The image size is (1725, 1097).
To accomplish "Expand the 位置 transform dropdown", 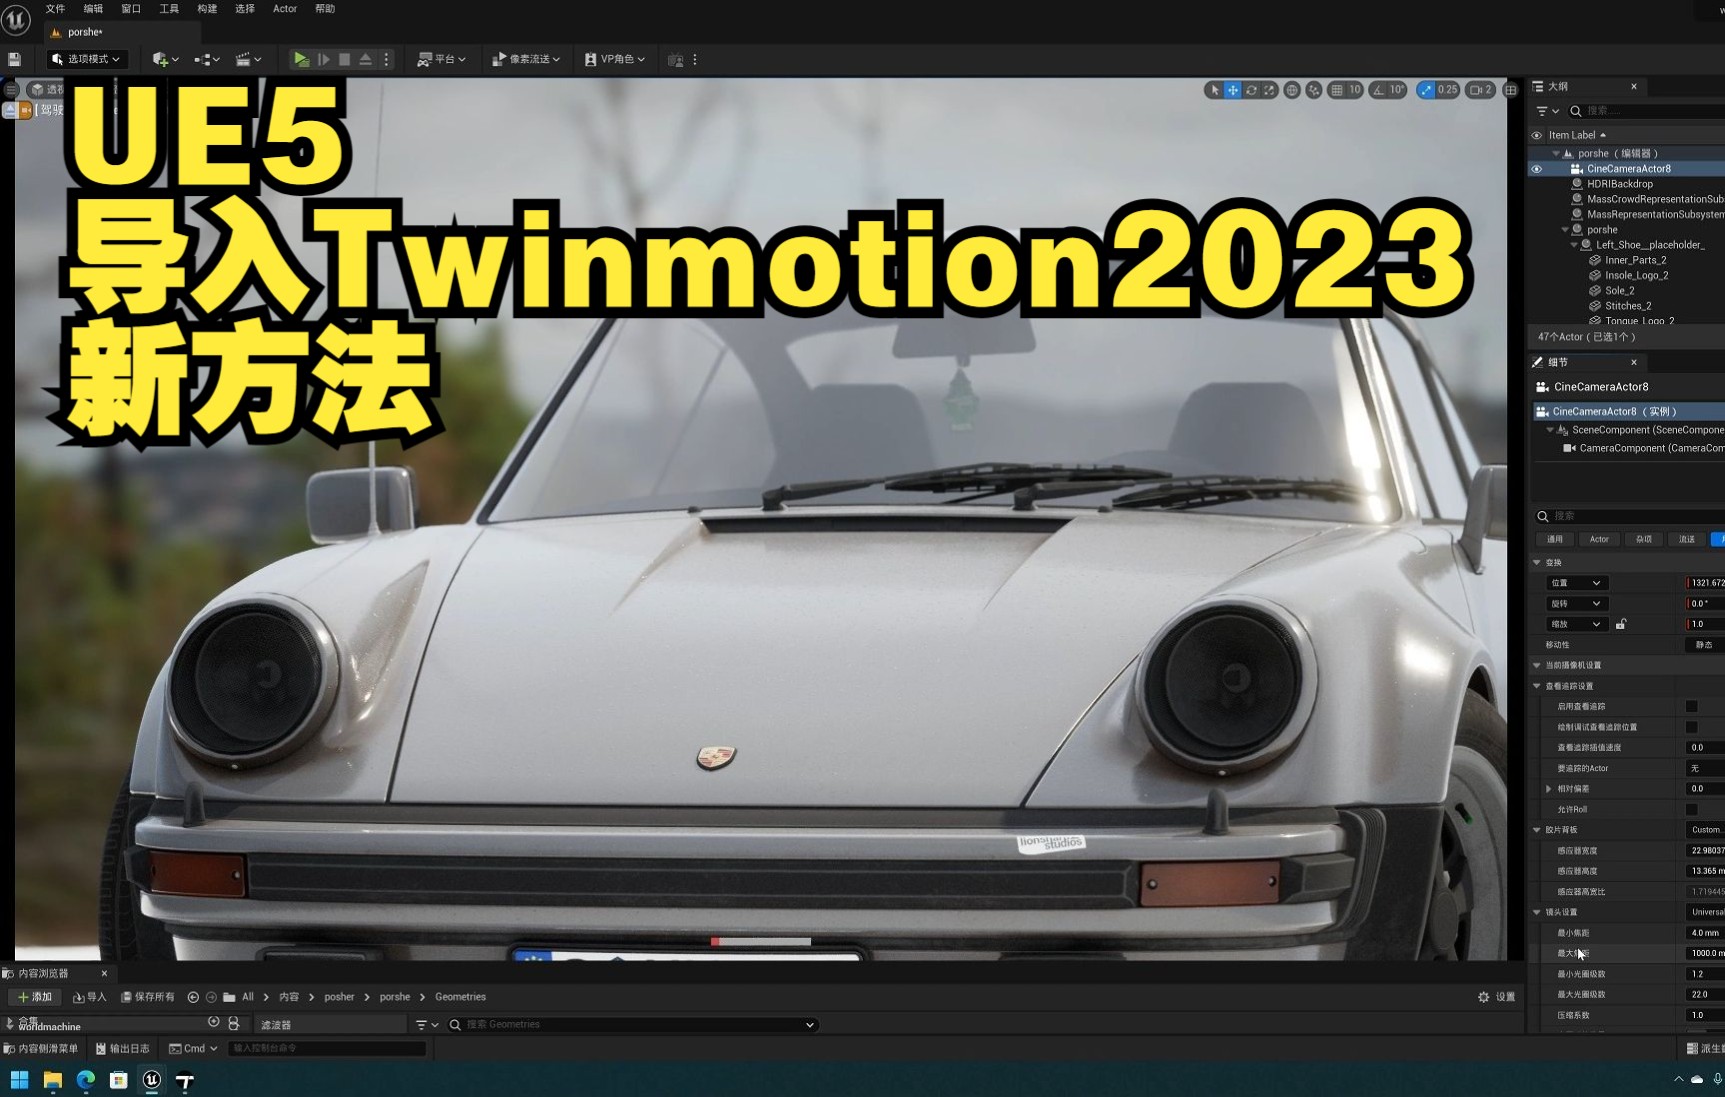I will (x=1576, y=582).
